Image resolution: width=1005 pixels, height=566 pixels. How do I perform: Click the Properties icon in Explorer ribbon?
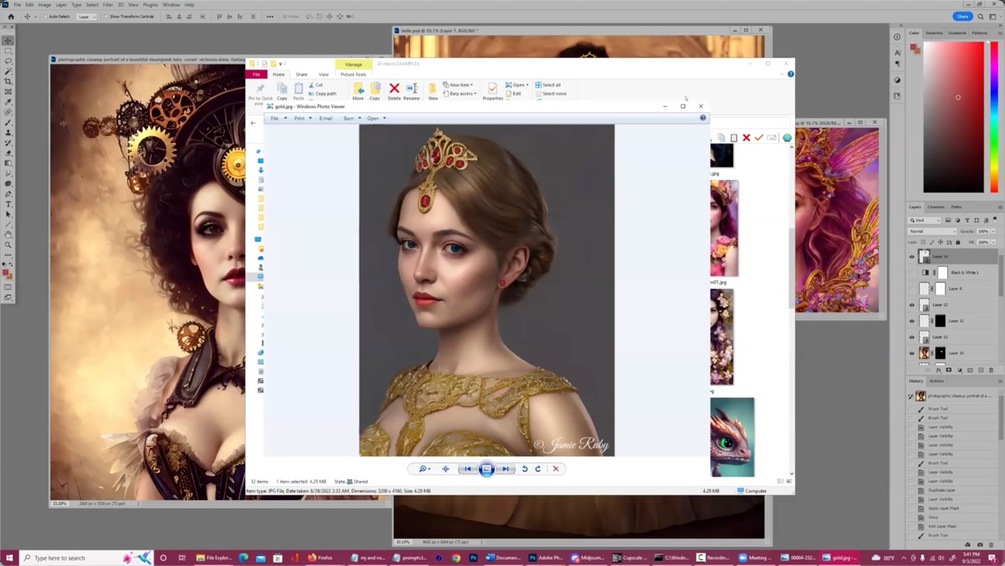click(492, 91)
